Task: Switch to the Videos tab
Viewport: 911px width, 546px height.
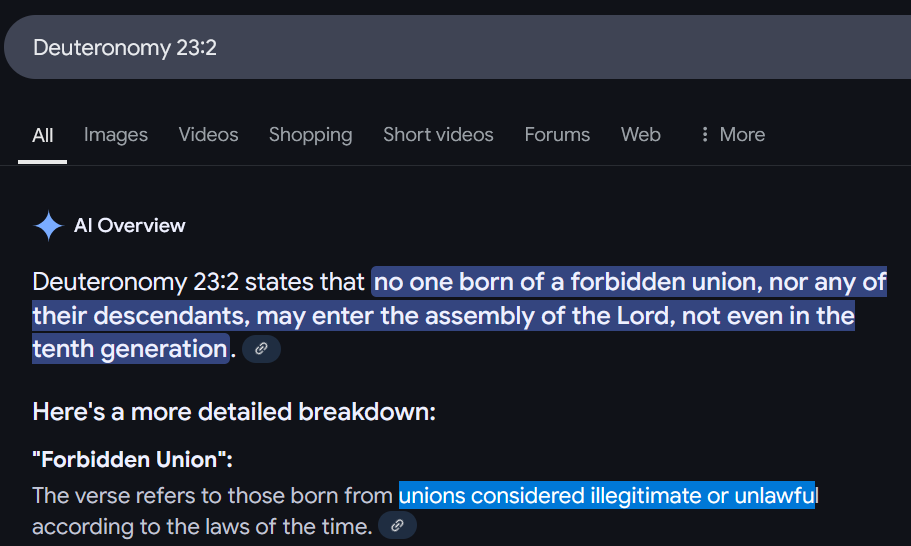Action: point(208,135)
